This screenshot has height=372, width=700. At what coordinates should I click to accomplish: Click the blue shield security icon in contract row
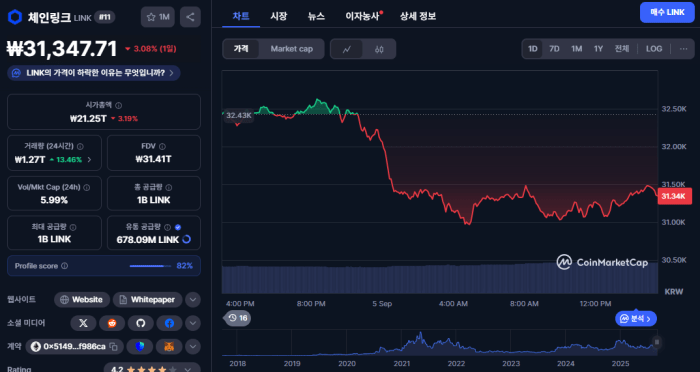pos(140,347)
